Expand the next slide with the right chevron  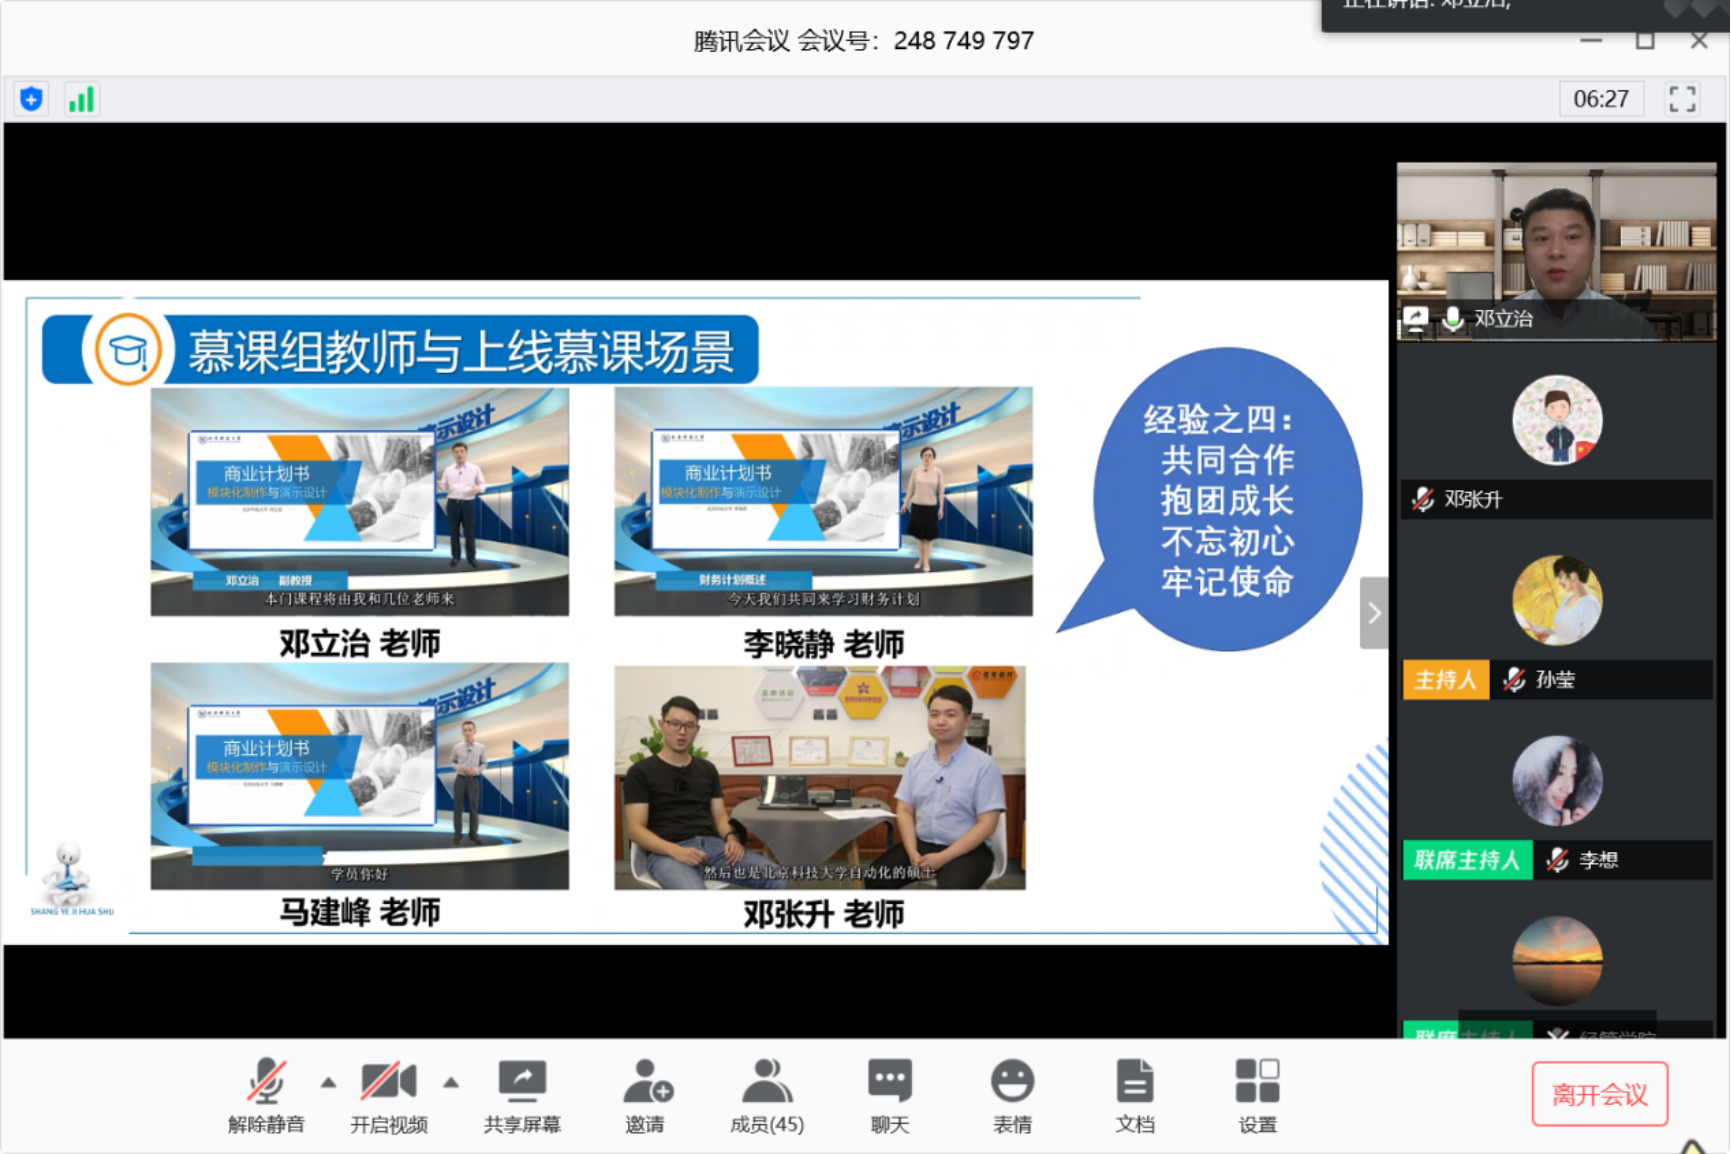(1374, 613)
